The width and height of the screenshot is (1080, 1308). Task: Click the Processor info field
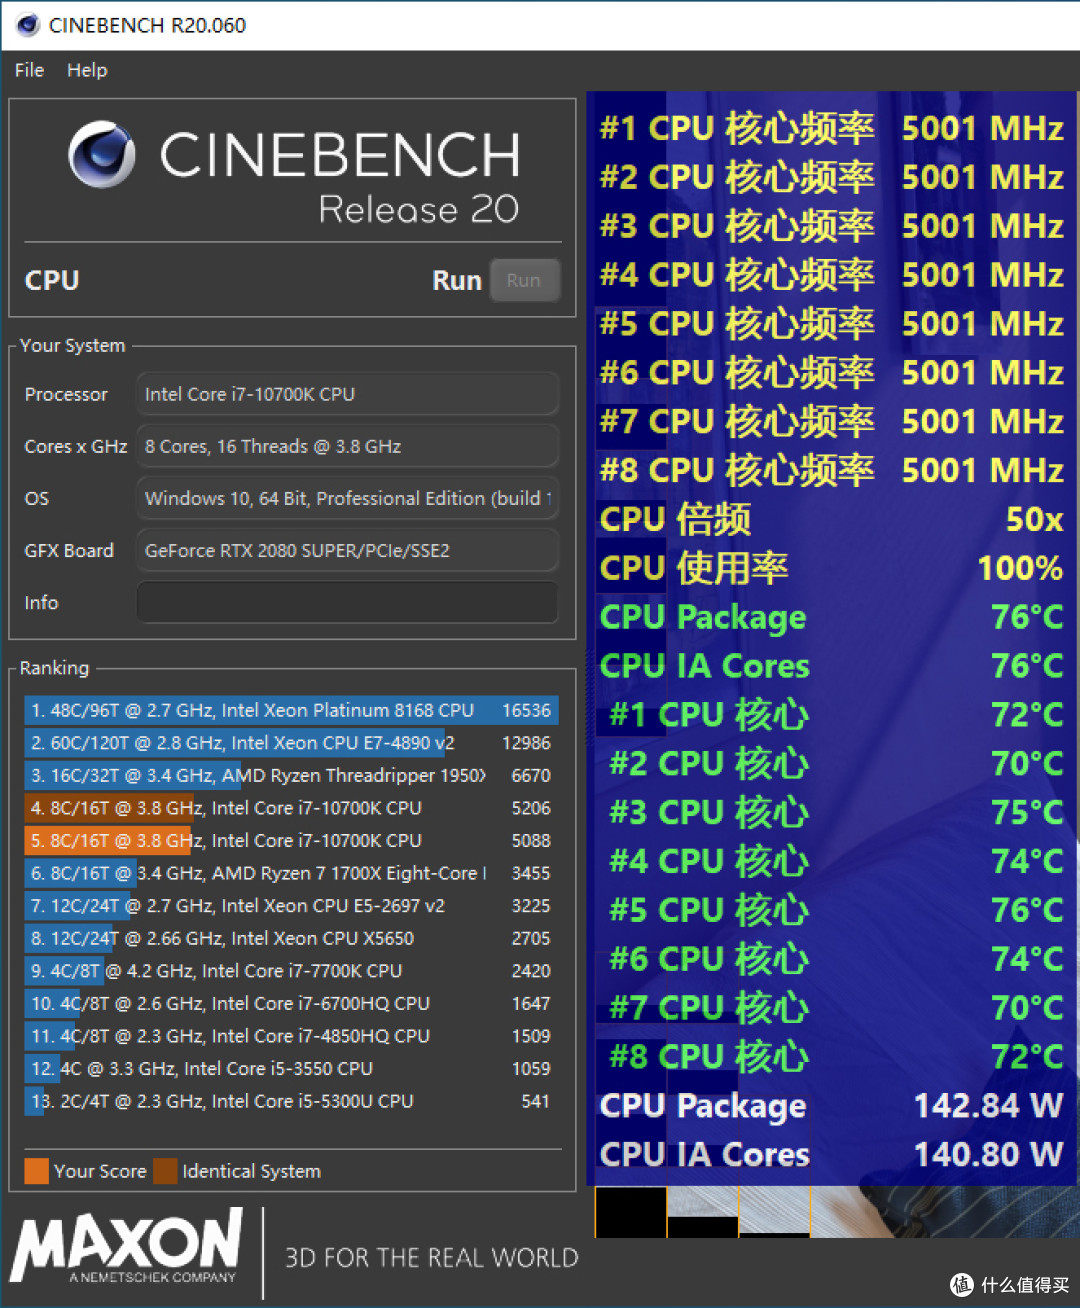[x=347, y=394]
